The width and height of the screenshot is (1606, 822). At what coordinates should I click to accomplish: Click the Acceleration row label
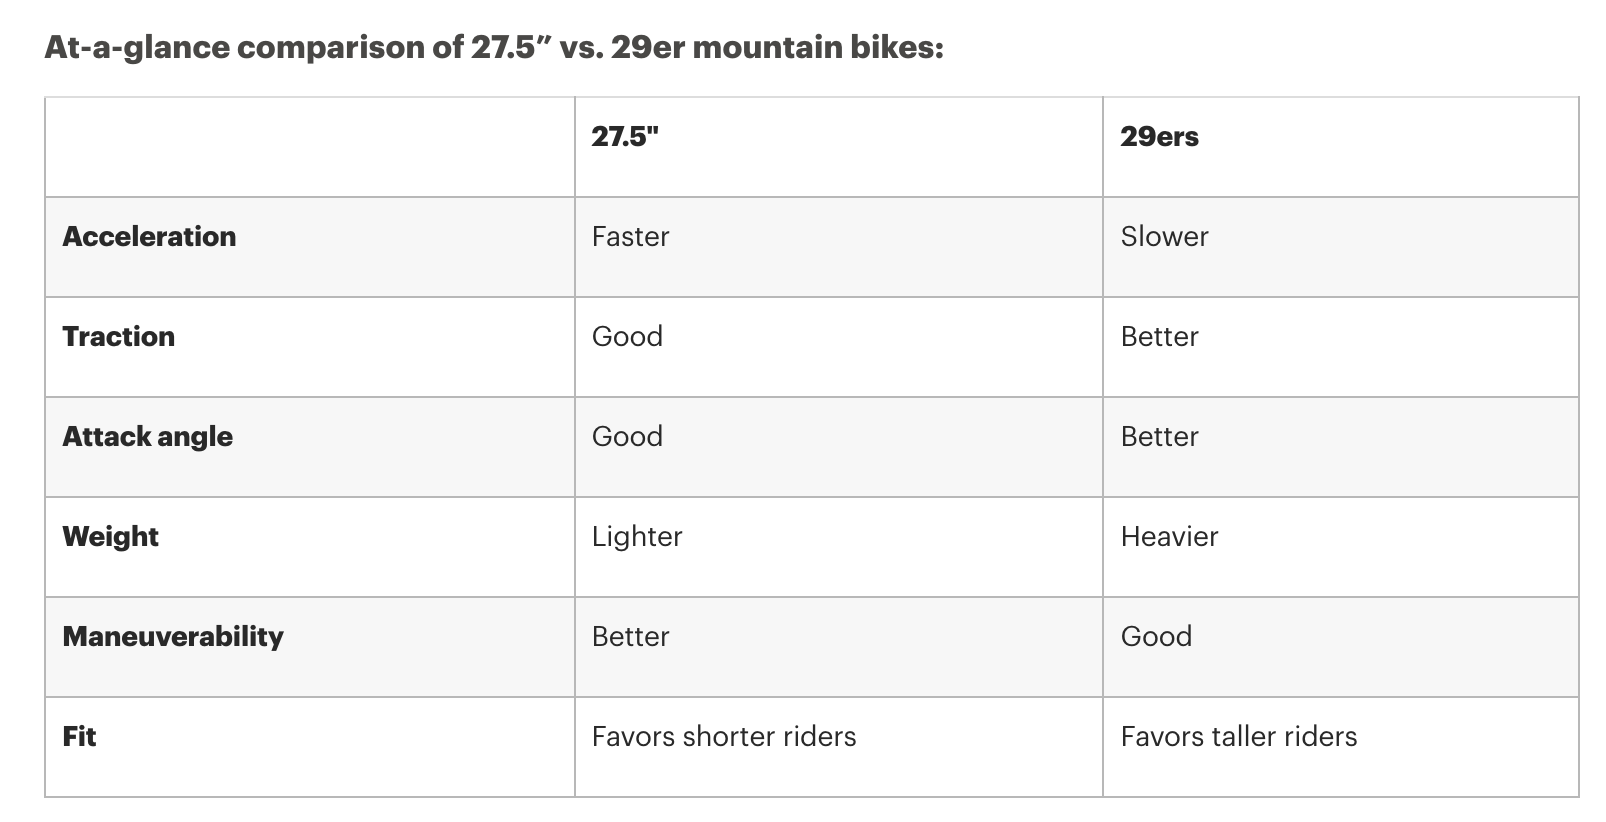coord(149,237)
